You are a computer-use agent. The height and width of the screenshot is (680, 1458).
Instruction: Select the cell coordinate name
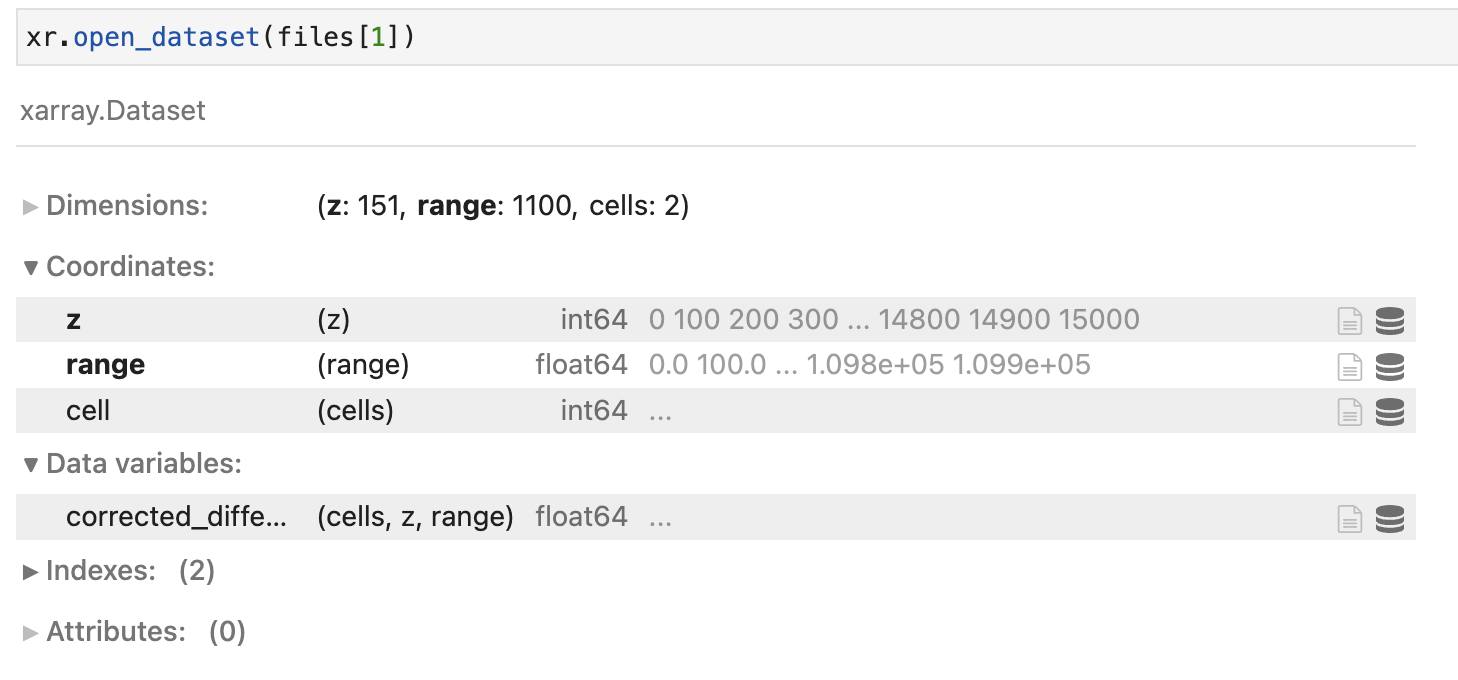[88, 411]
